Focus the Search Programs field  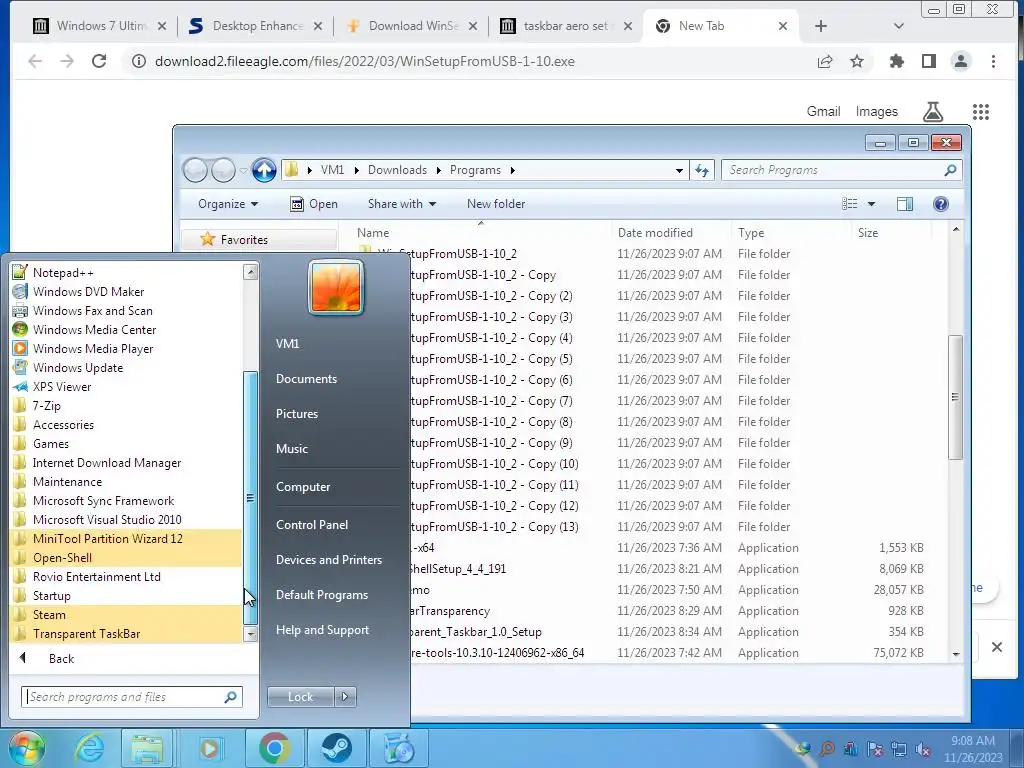click(841, 170)
